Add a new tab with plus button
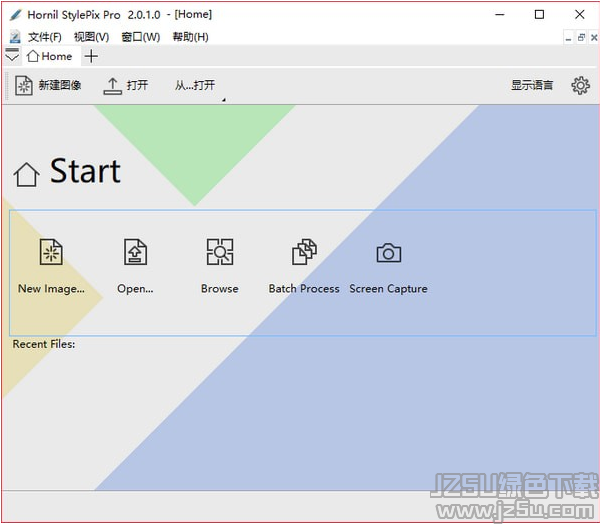 tap(91, 57)
